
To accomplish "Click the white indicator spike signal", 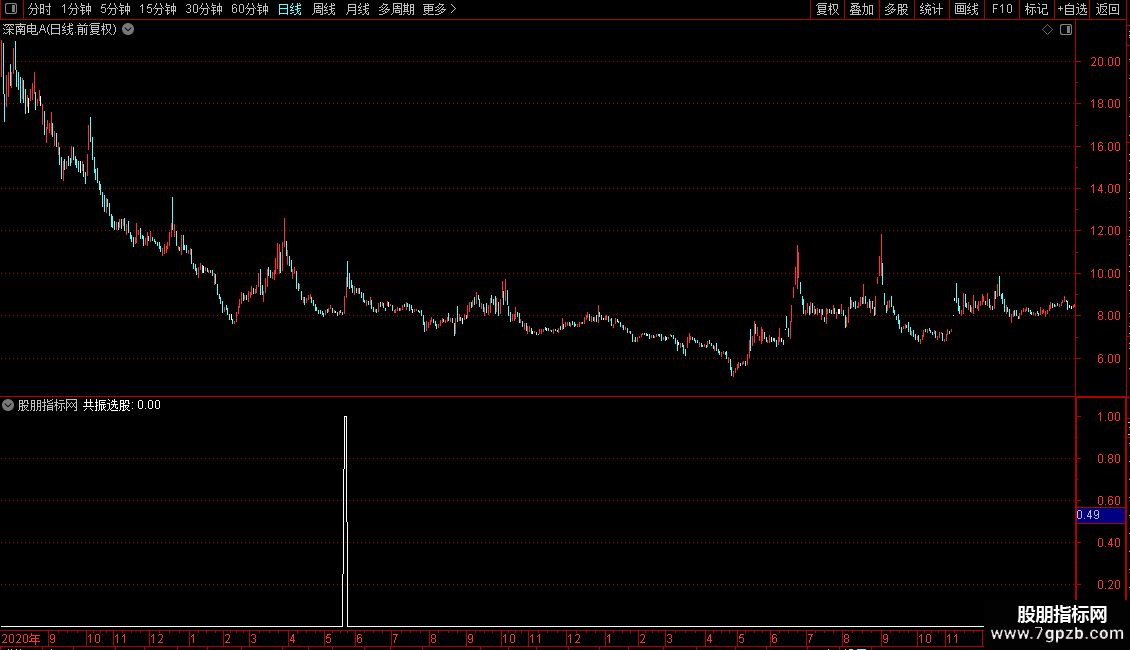I will (x=345, y=521).
